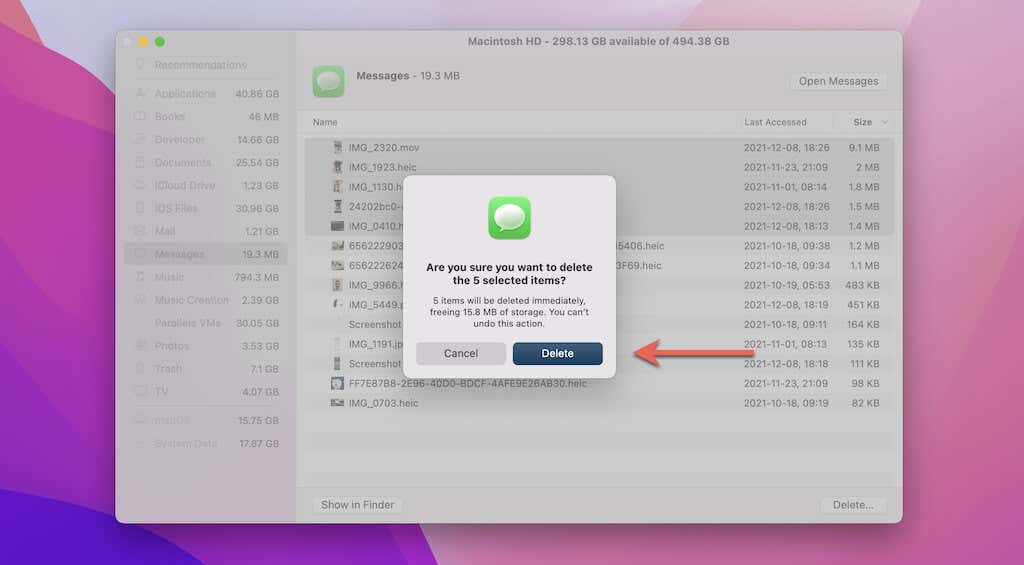Viewport: 1024px width, 565px height.
Task: Click the TV icon in the sidebar
Action: coord(140,391)
